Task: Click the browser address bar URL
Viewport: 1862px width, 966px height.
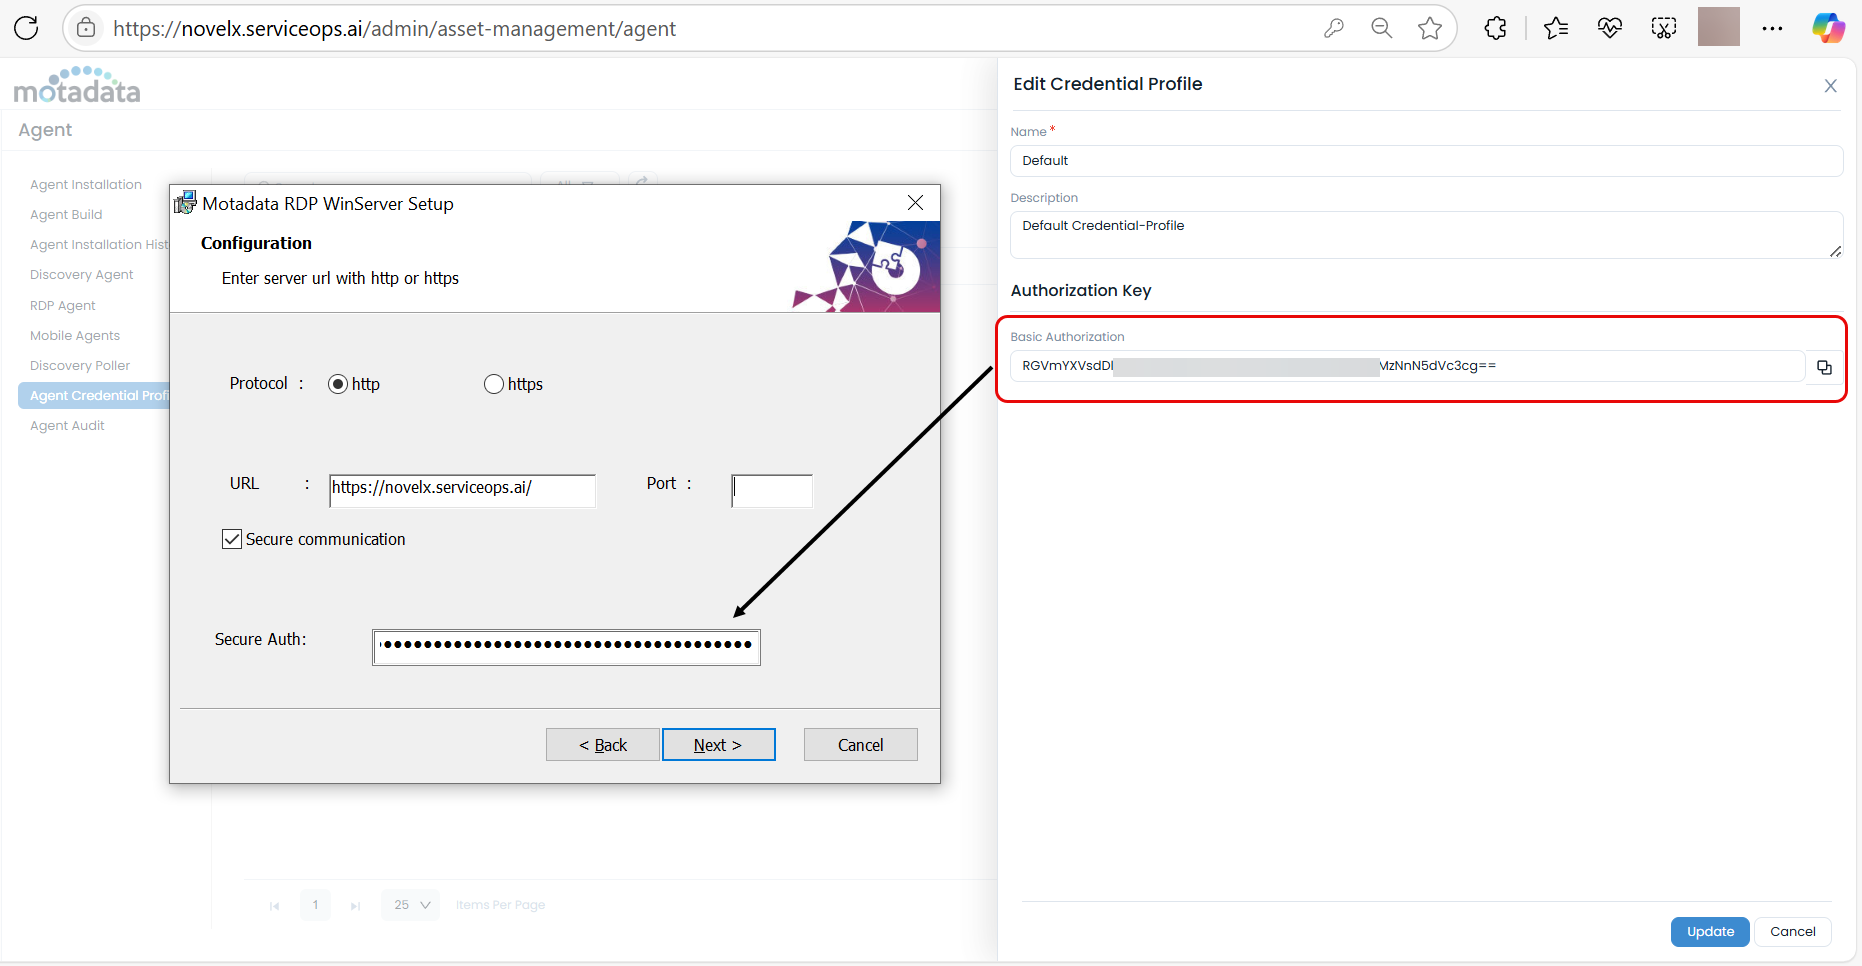Action: point(394,29)
